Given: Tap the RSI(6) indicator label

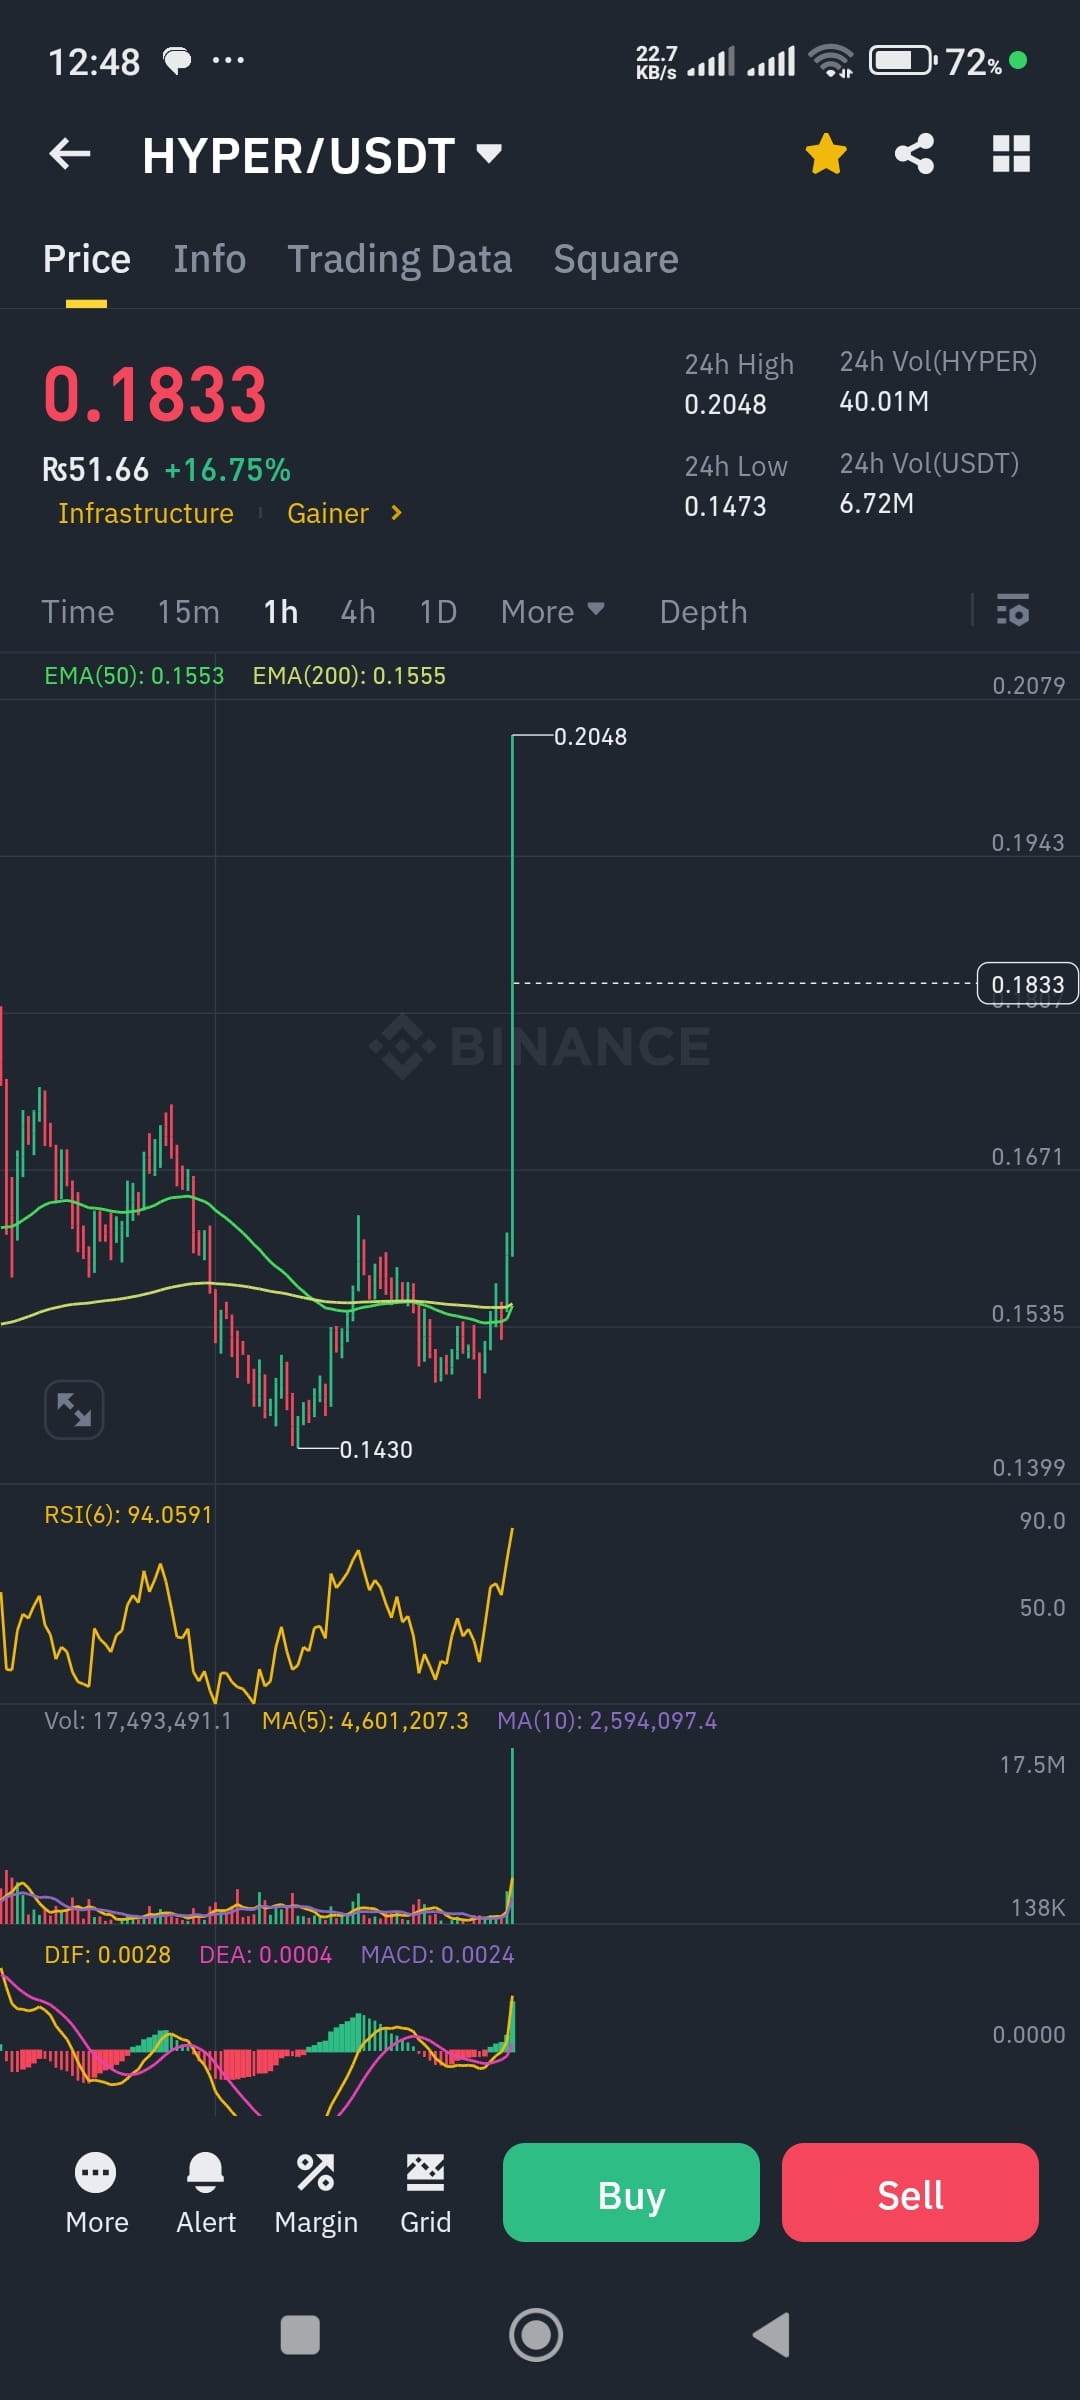Looking at the screenshot, I should tap(128, 1515).
